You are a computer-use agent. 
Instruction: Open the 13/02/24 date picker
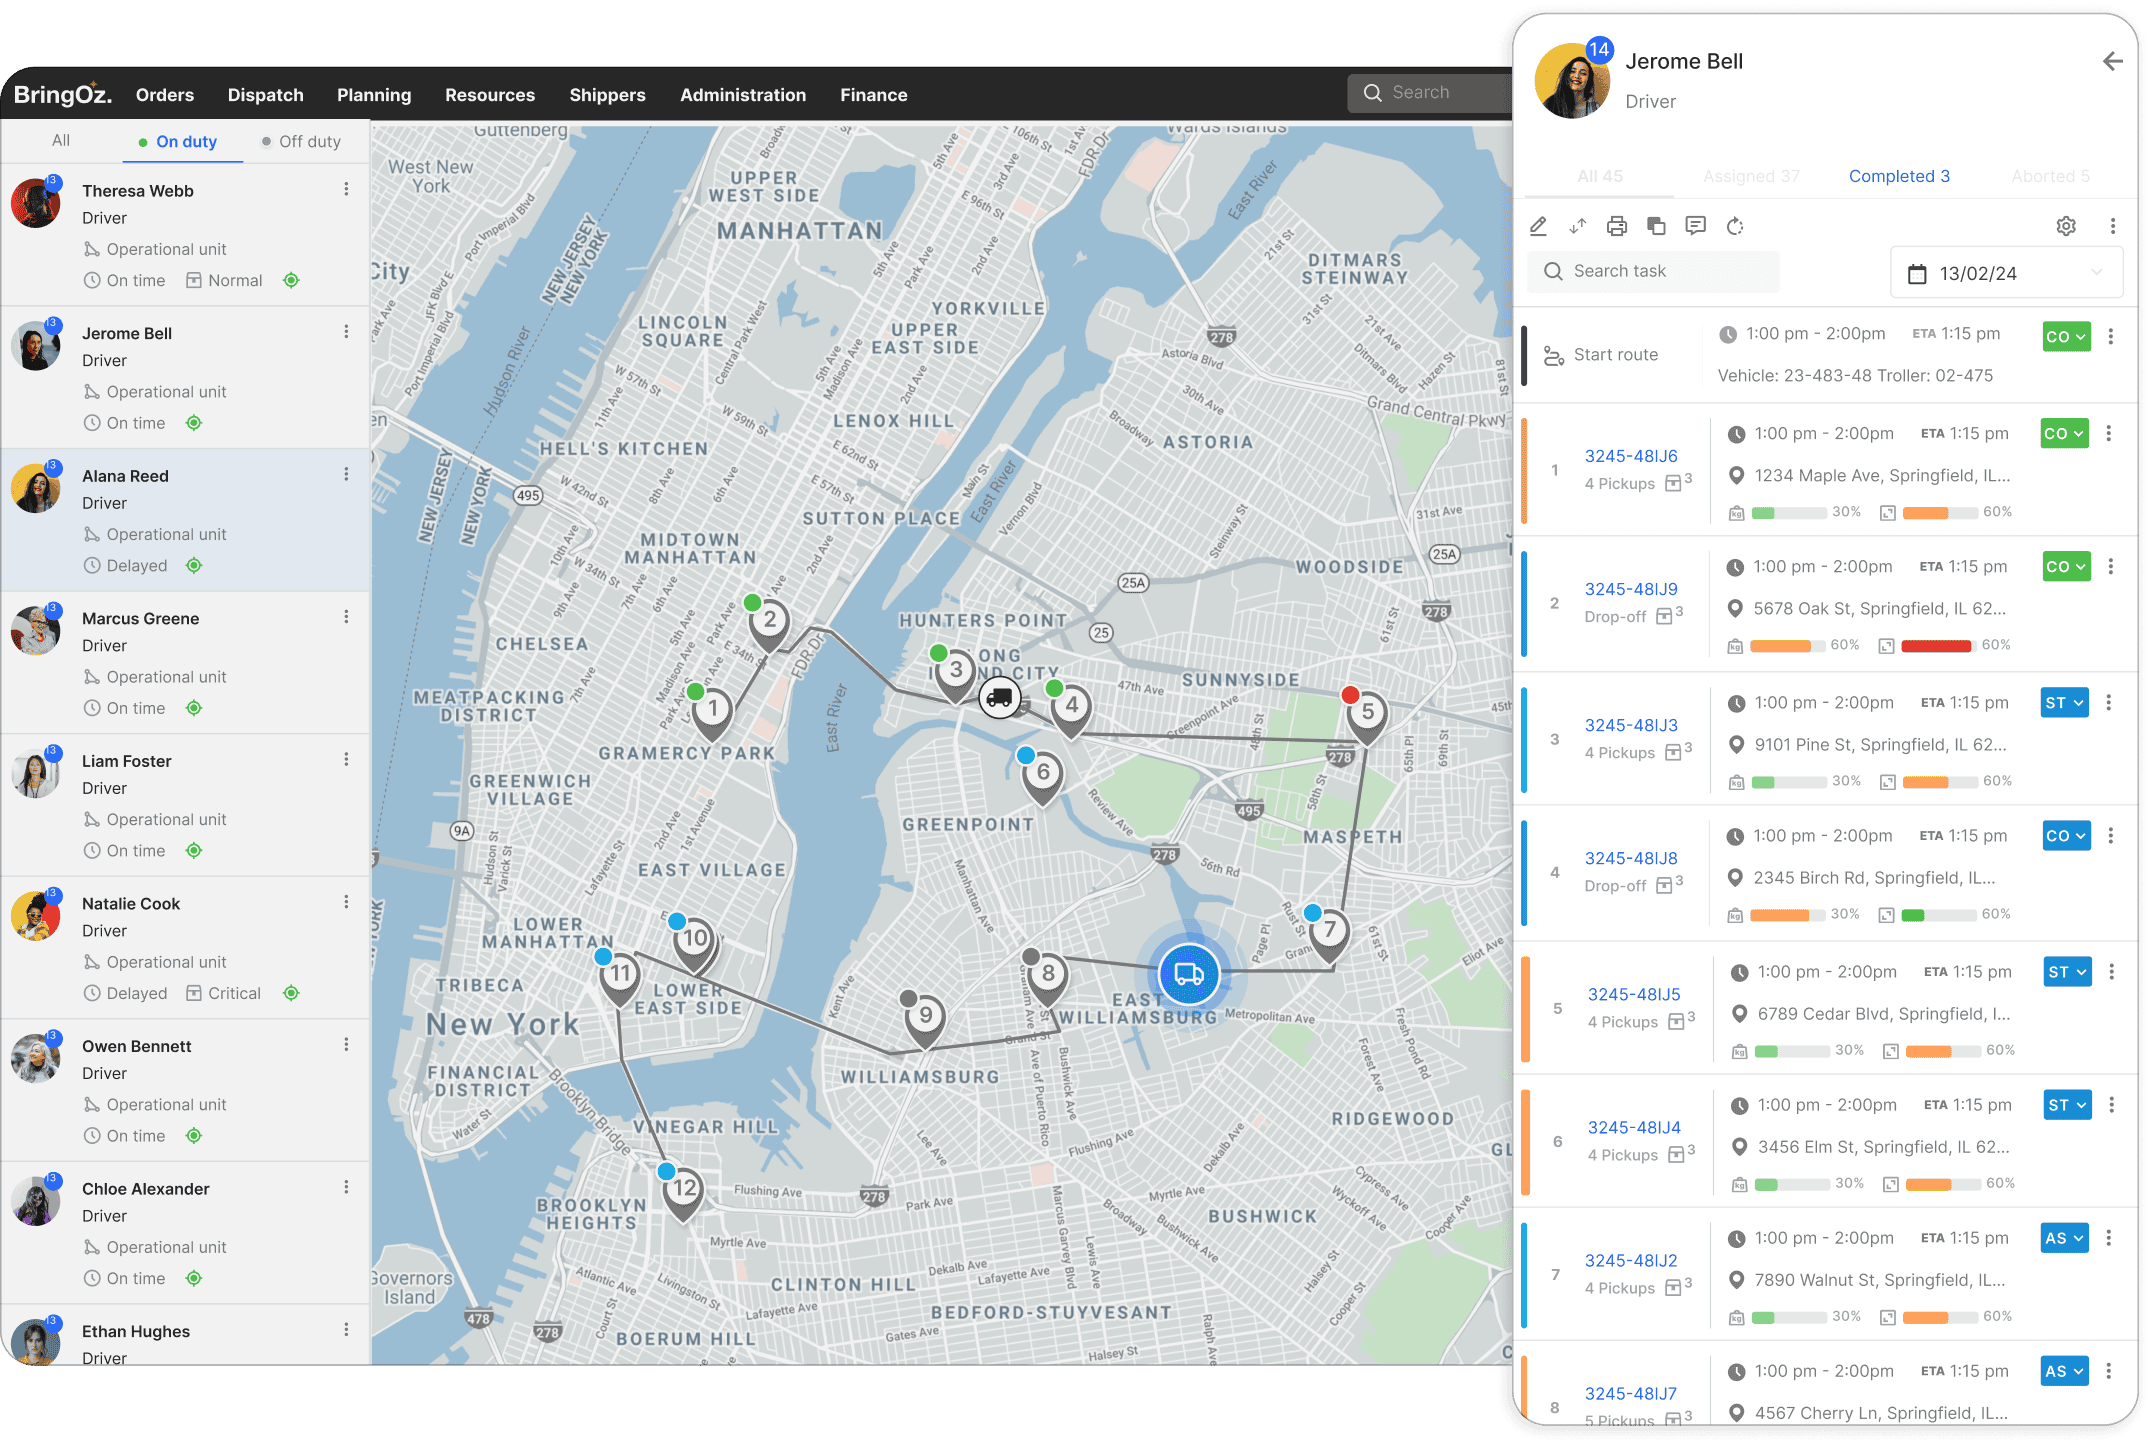point(2006,273)
